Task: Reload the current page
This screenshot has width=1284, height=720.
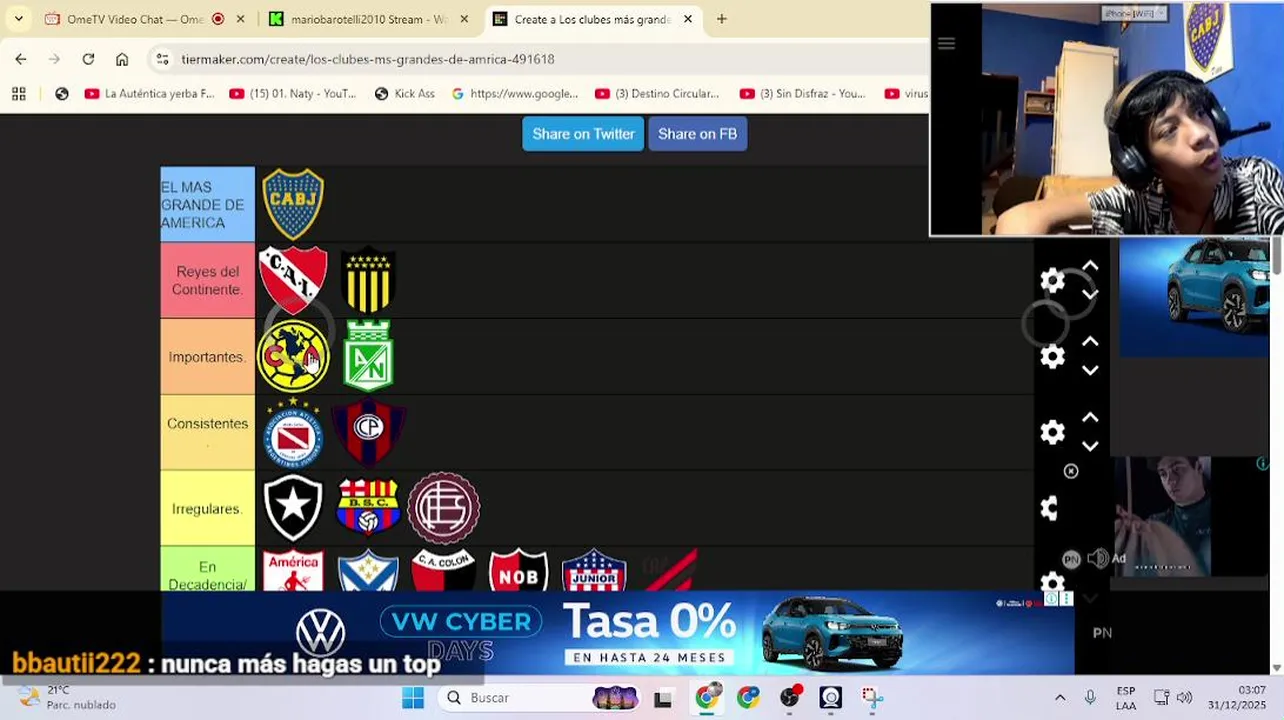Action: point(88,59)
